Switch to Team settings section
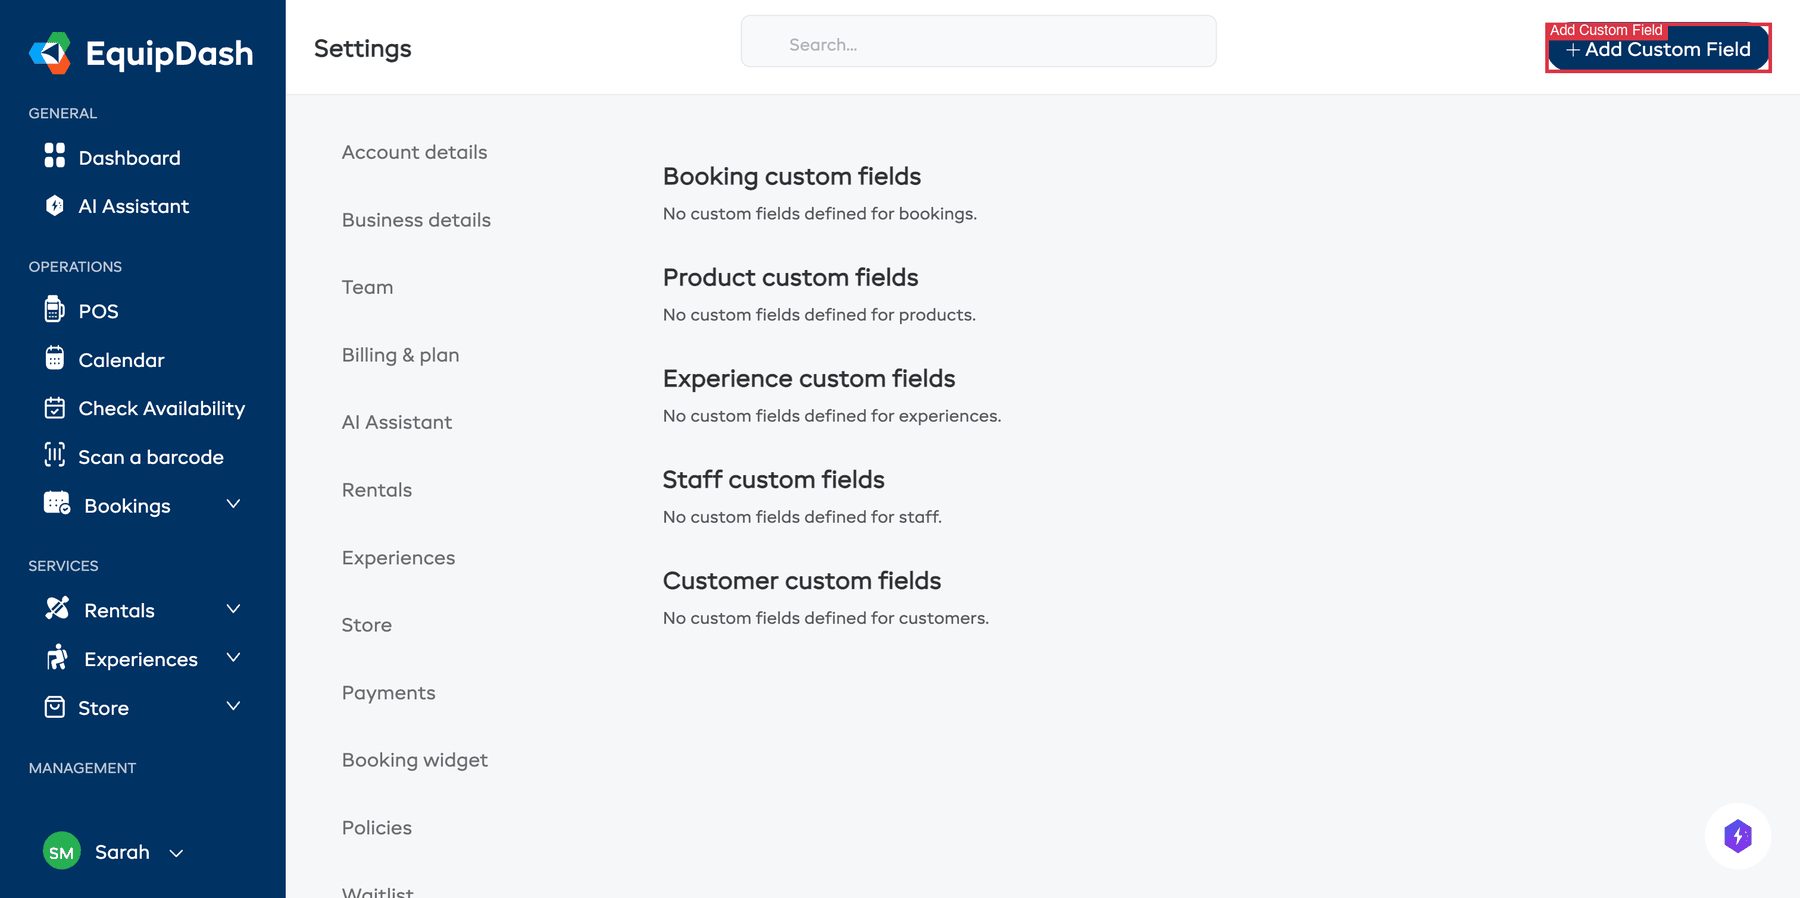This screenshot has width=1800, height=898. coord(368,287)
